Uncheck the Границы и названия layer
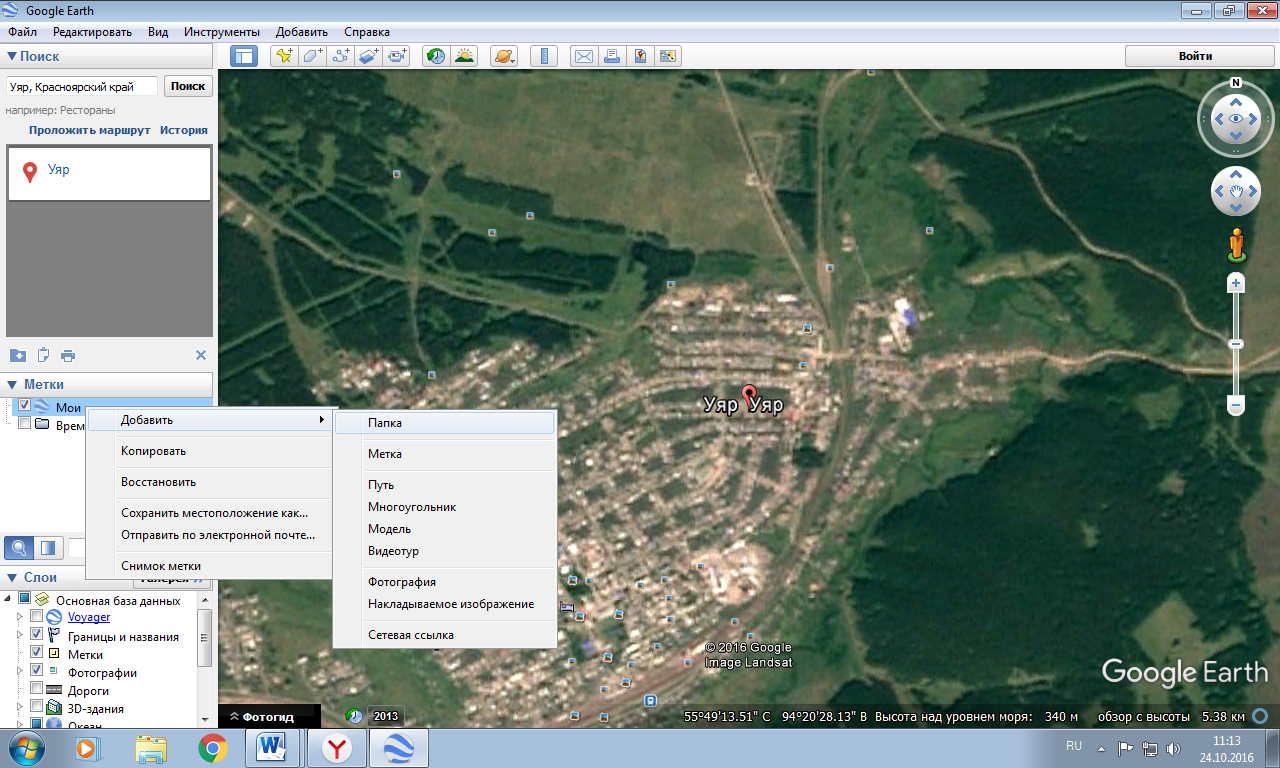Viewport: 1280px width, 768px height. click(x=37, y=635)
